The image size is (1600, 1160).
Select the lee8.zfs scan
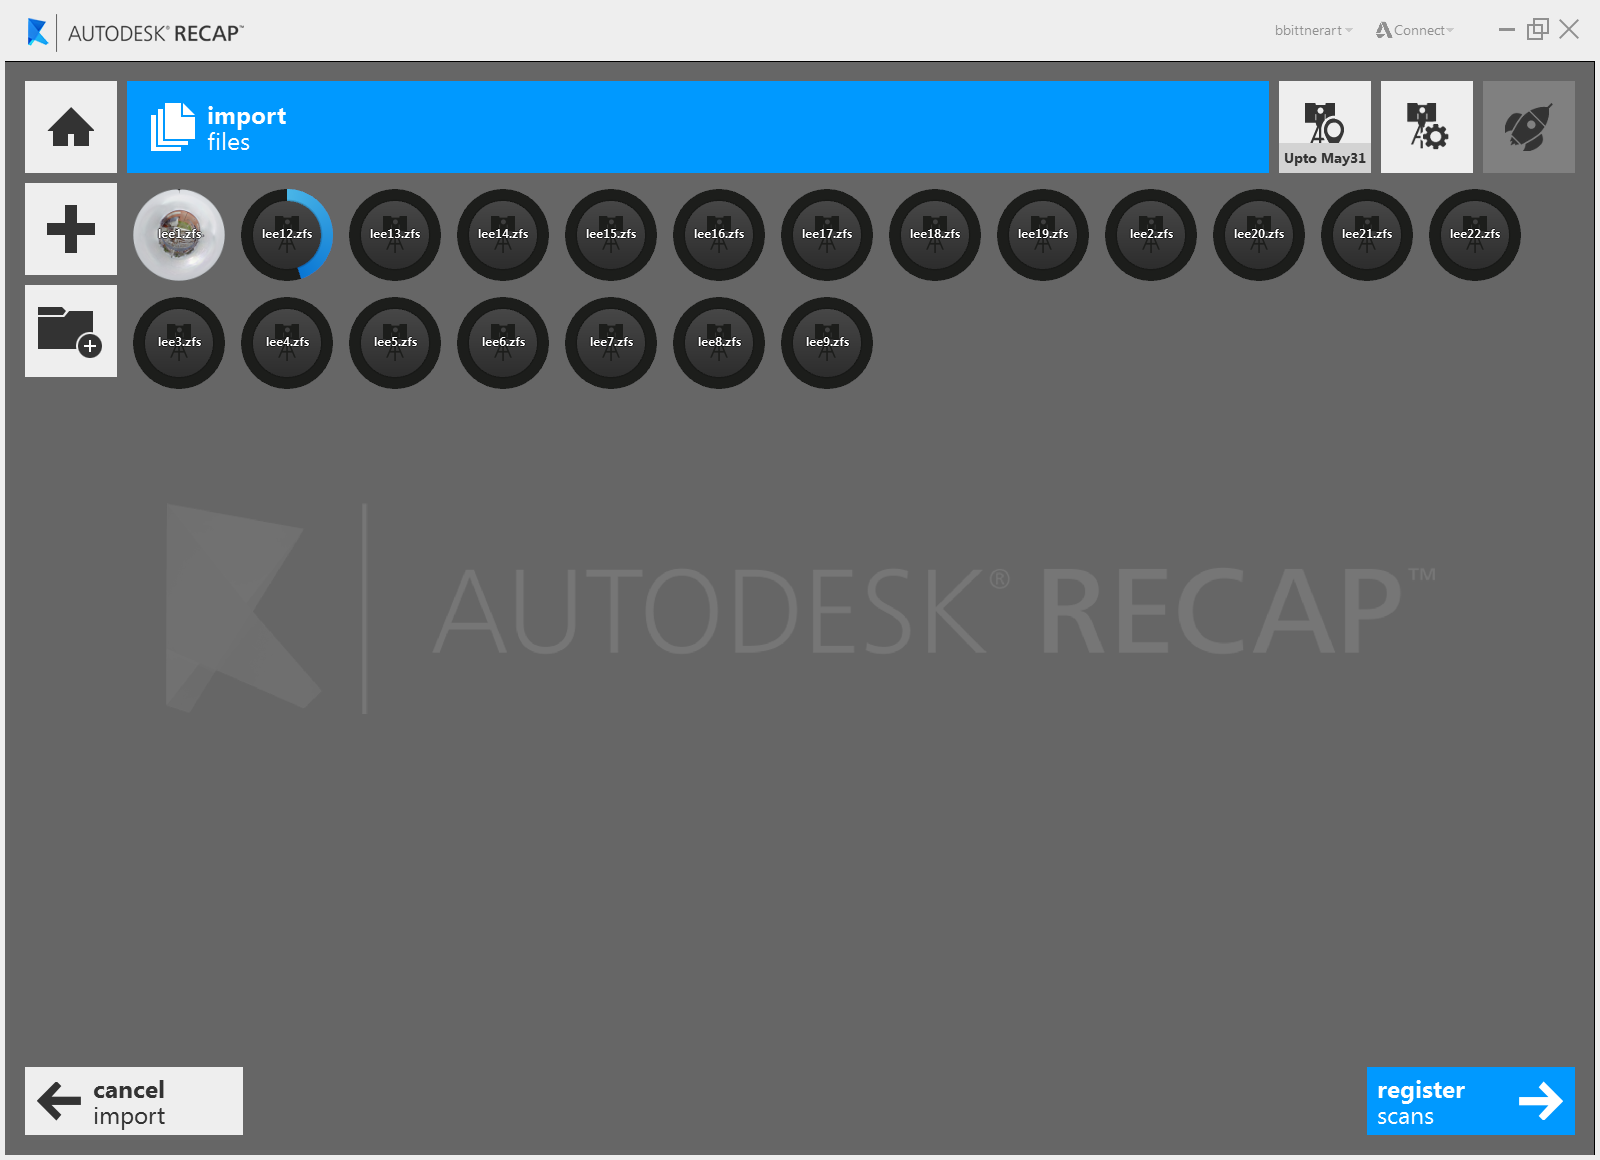click(x=719, y=343)
